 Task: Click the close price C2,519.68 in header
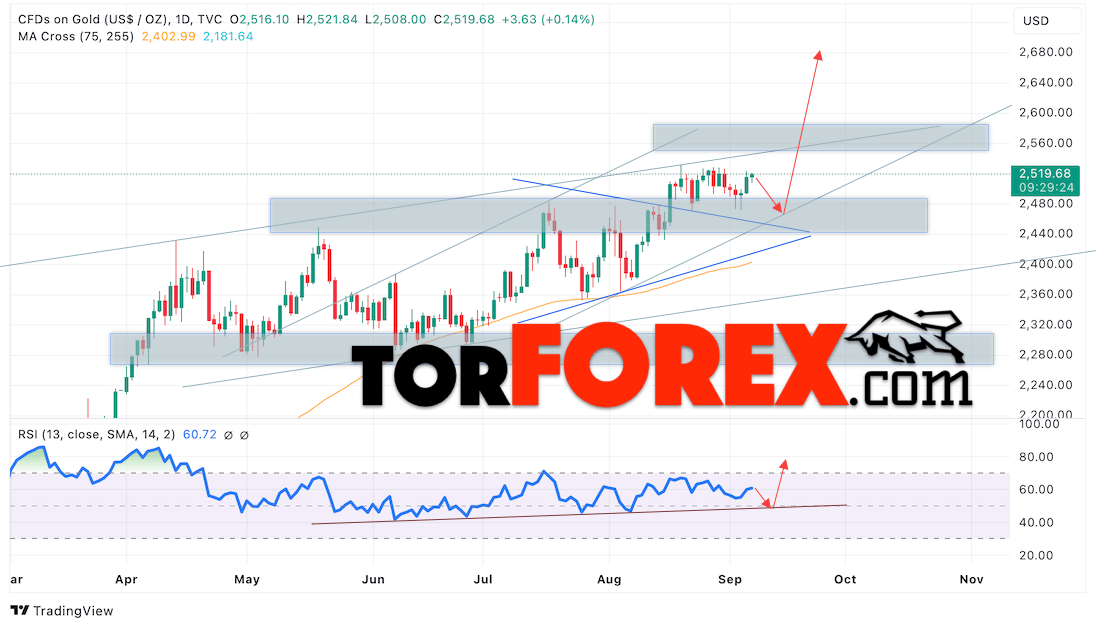(x=464, y=20)
